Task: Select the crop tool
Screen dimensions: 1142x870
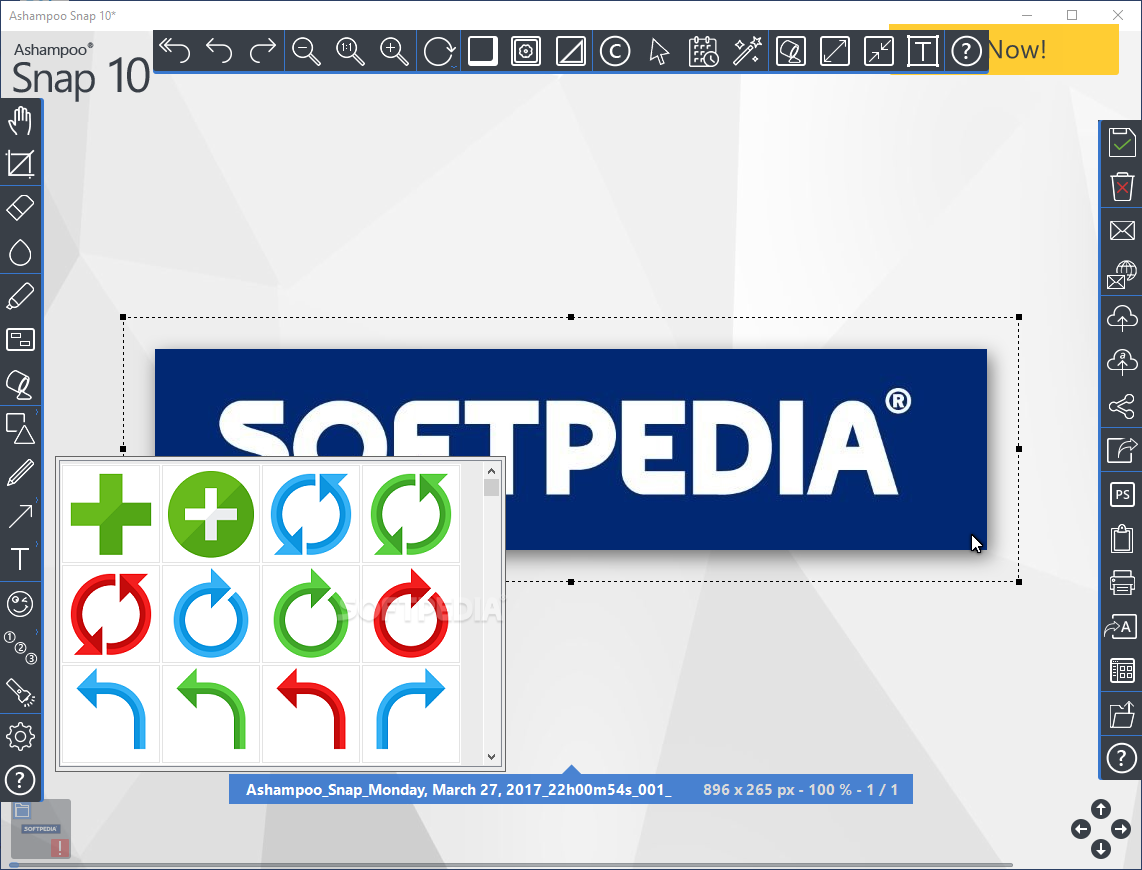Action: (x=20, y=164)
